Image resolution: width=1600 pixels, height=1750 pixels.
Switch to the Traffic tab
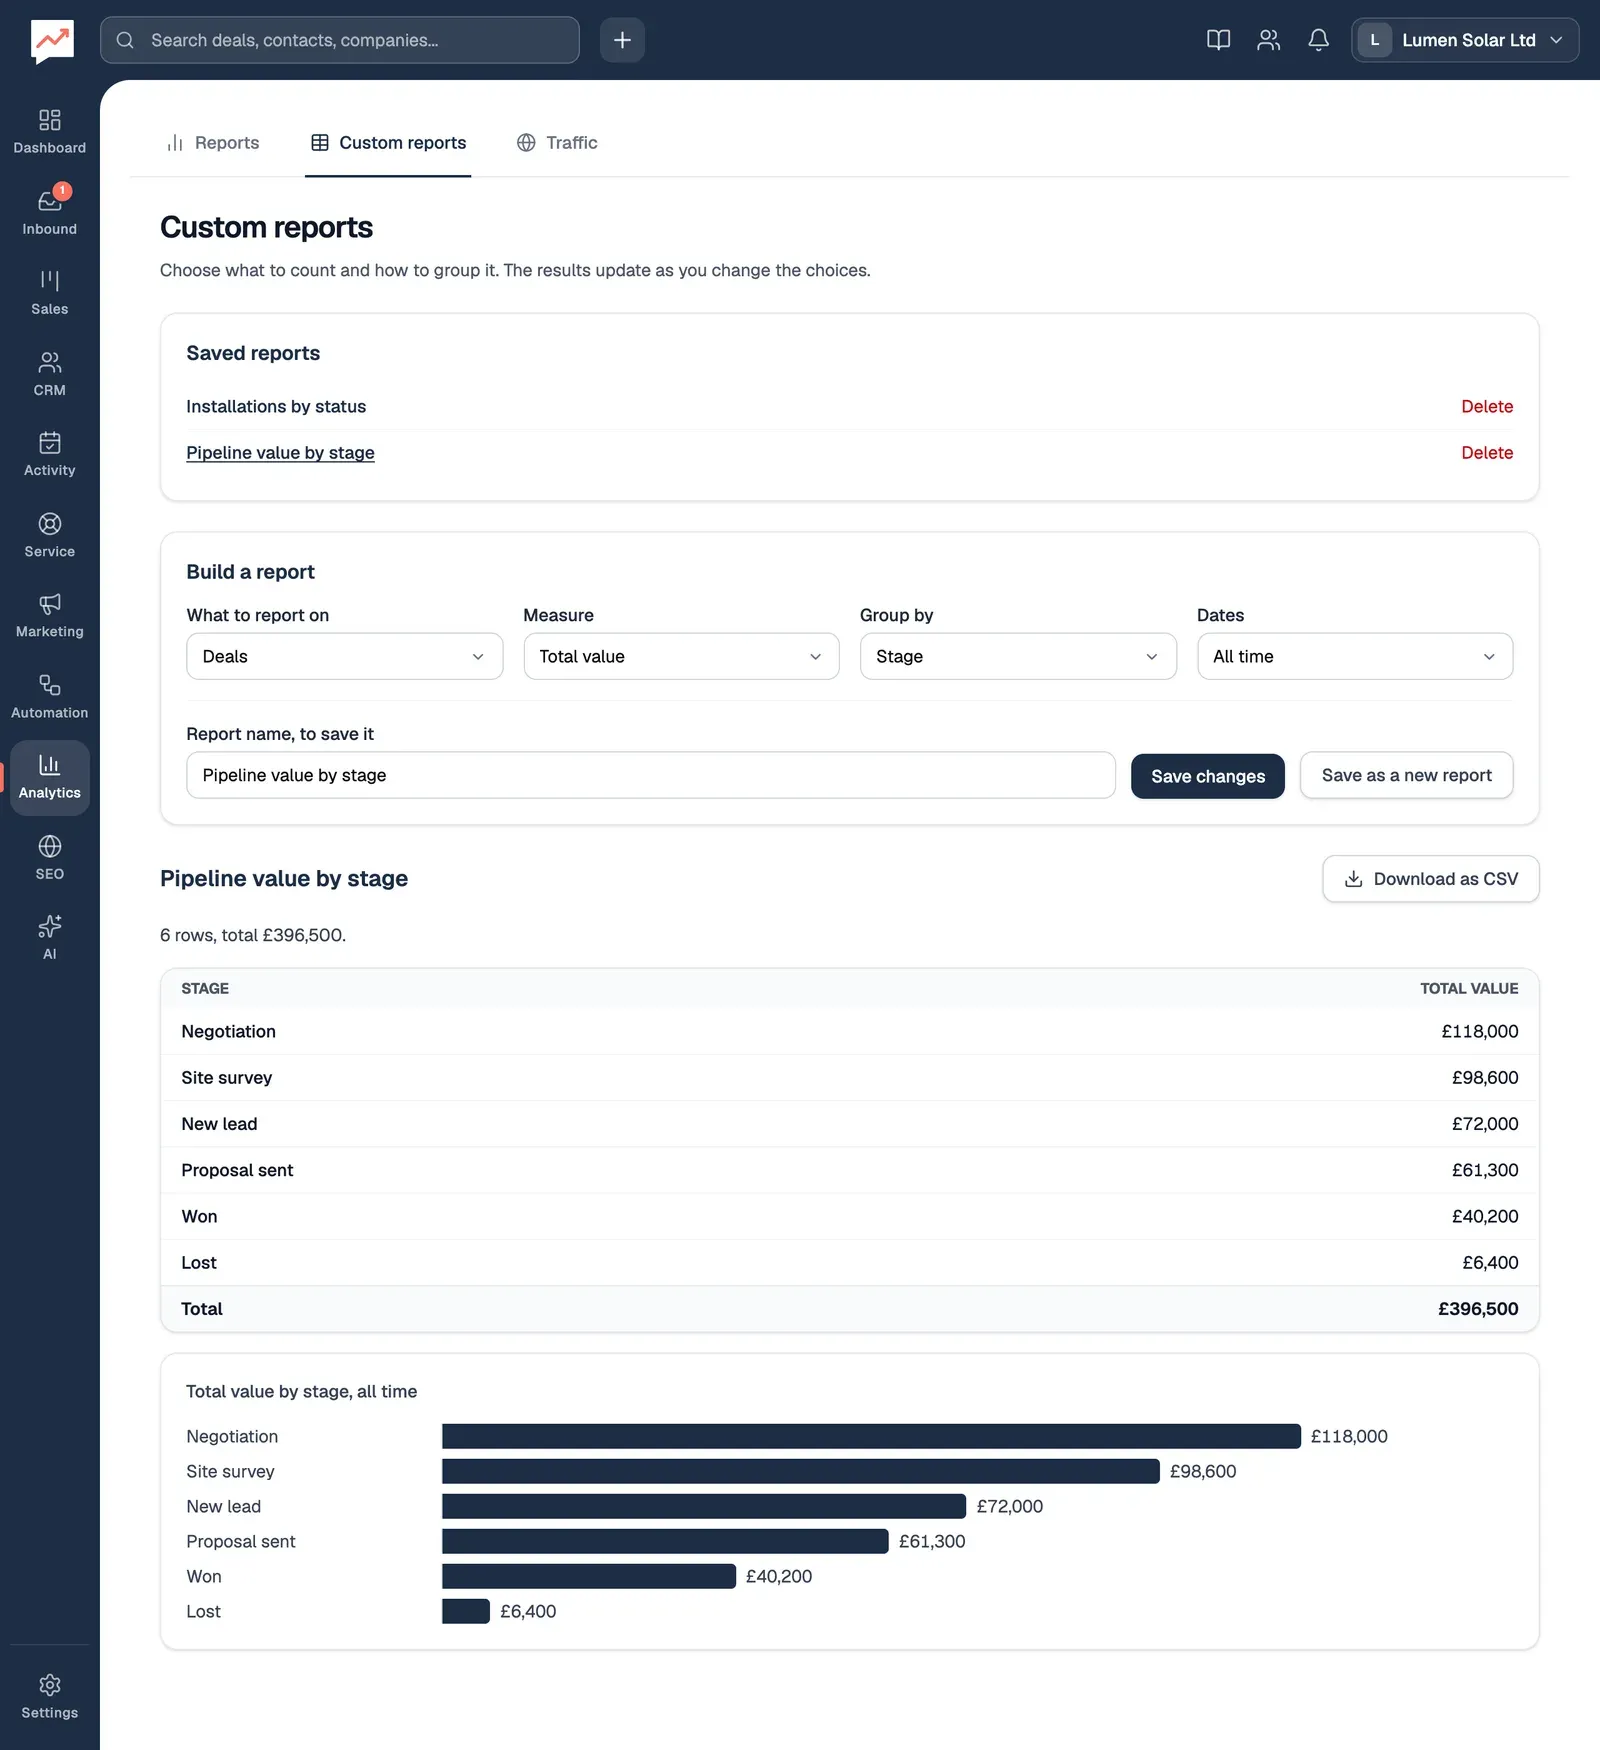coord(557,143)
